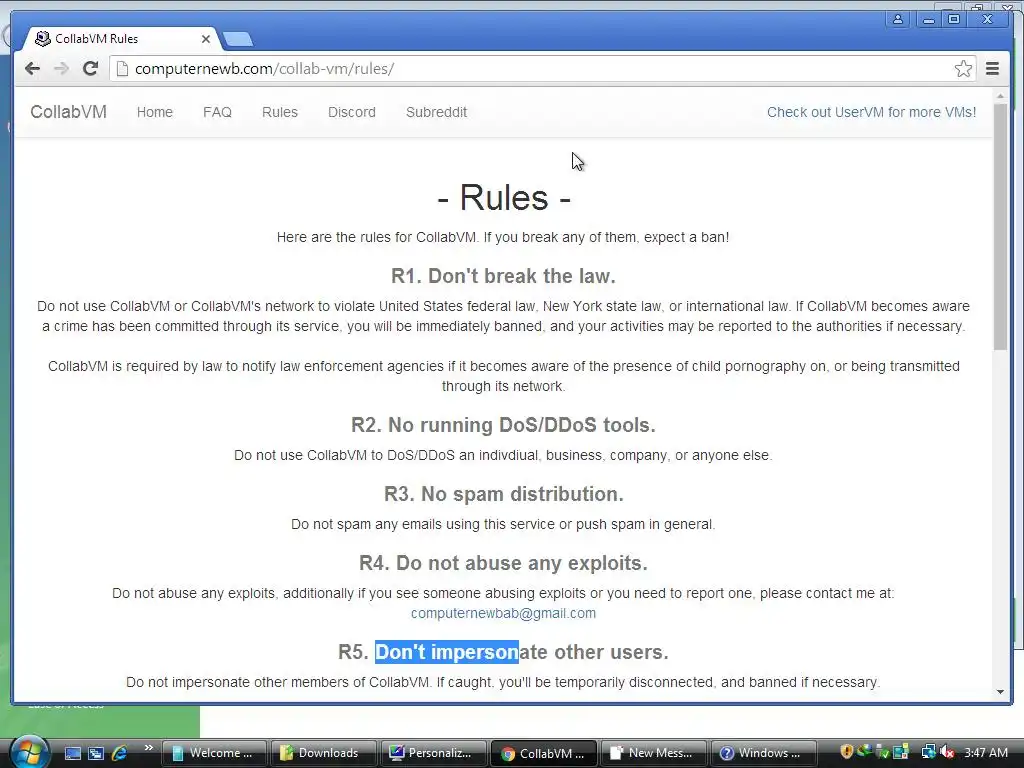Switch to the New Mess... taskbar window
The width and height of the screenshot is (1024, 768).
[653, 753]
